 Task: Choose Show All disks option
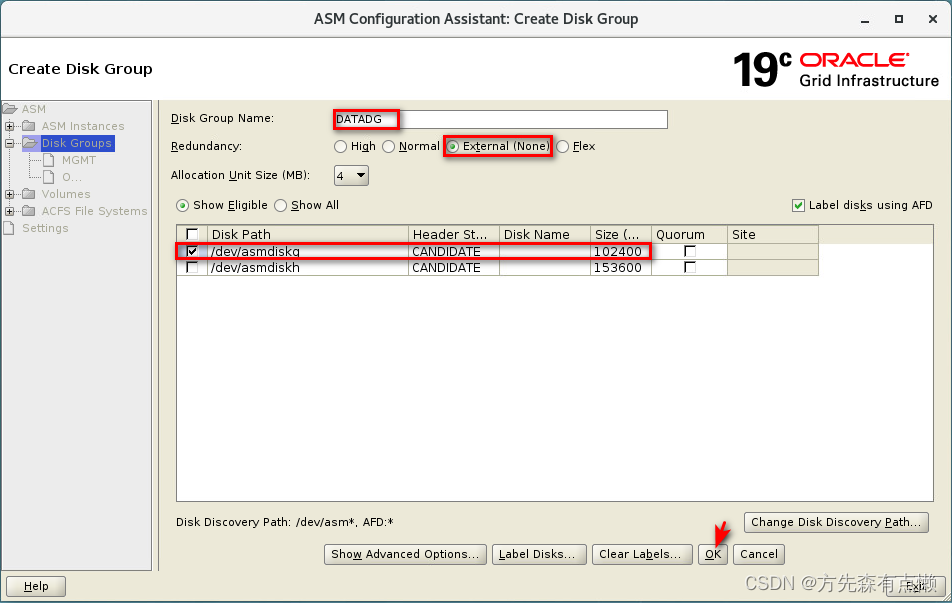(280, 205)
